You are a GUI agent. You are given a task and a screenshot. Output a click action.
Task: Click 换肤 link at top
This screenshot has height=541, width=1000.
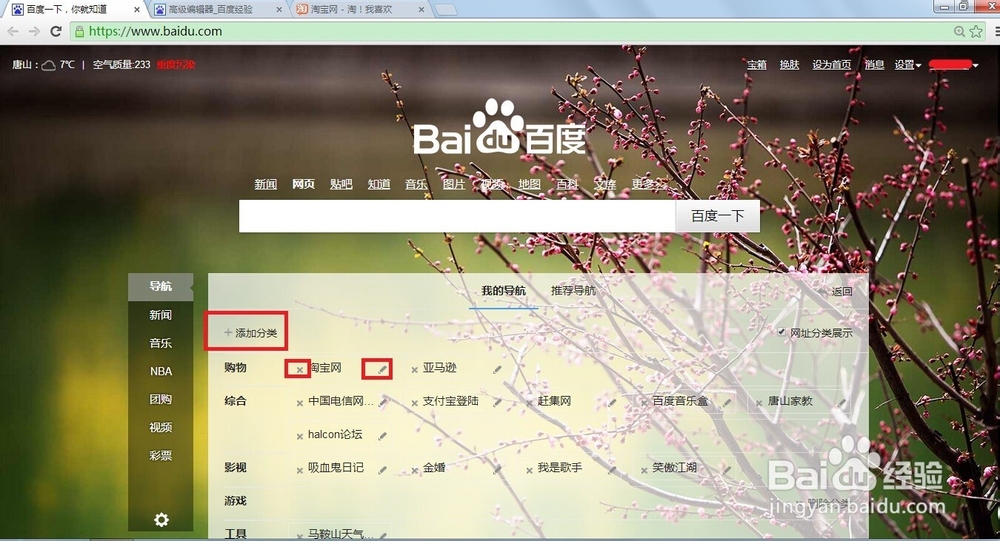tap(790, 64)
